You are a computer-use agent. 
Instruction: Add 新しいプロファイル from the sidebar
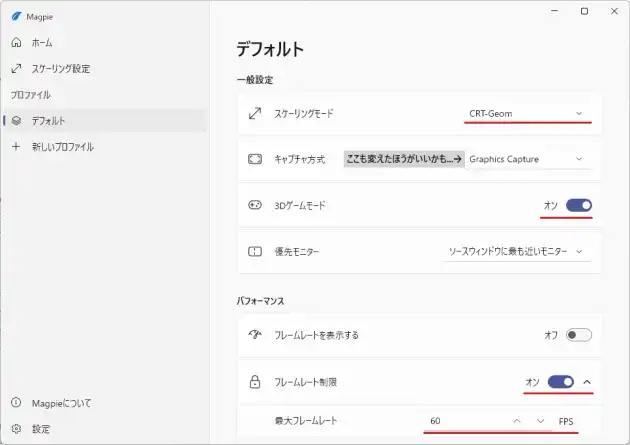click(62, 147)
